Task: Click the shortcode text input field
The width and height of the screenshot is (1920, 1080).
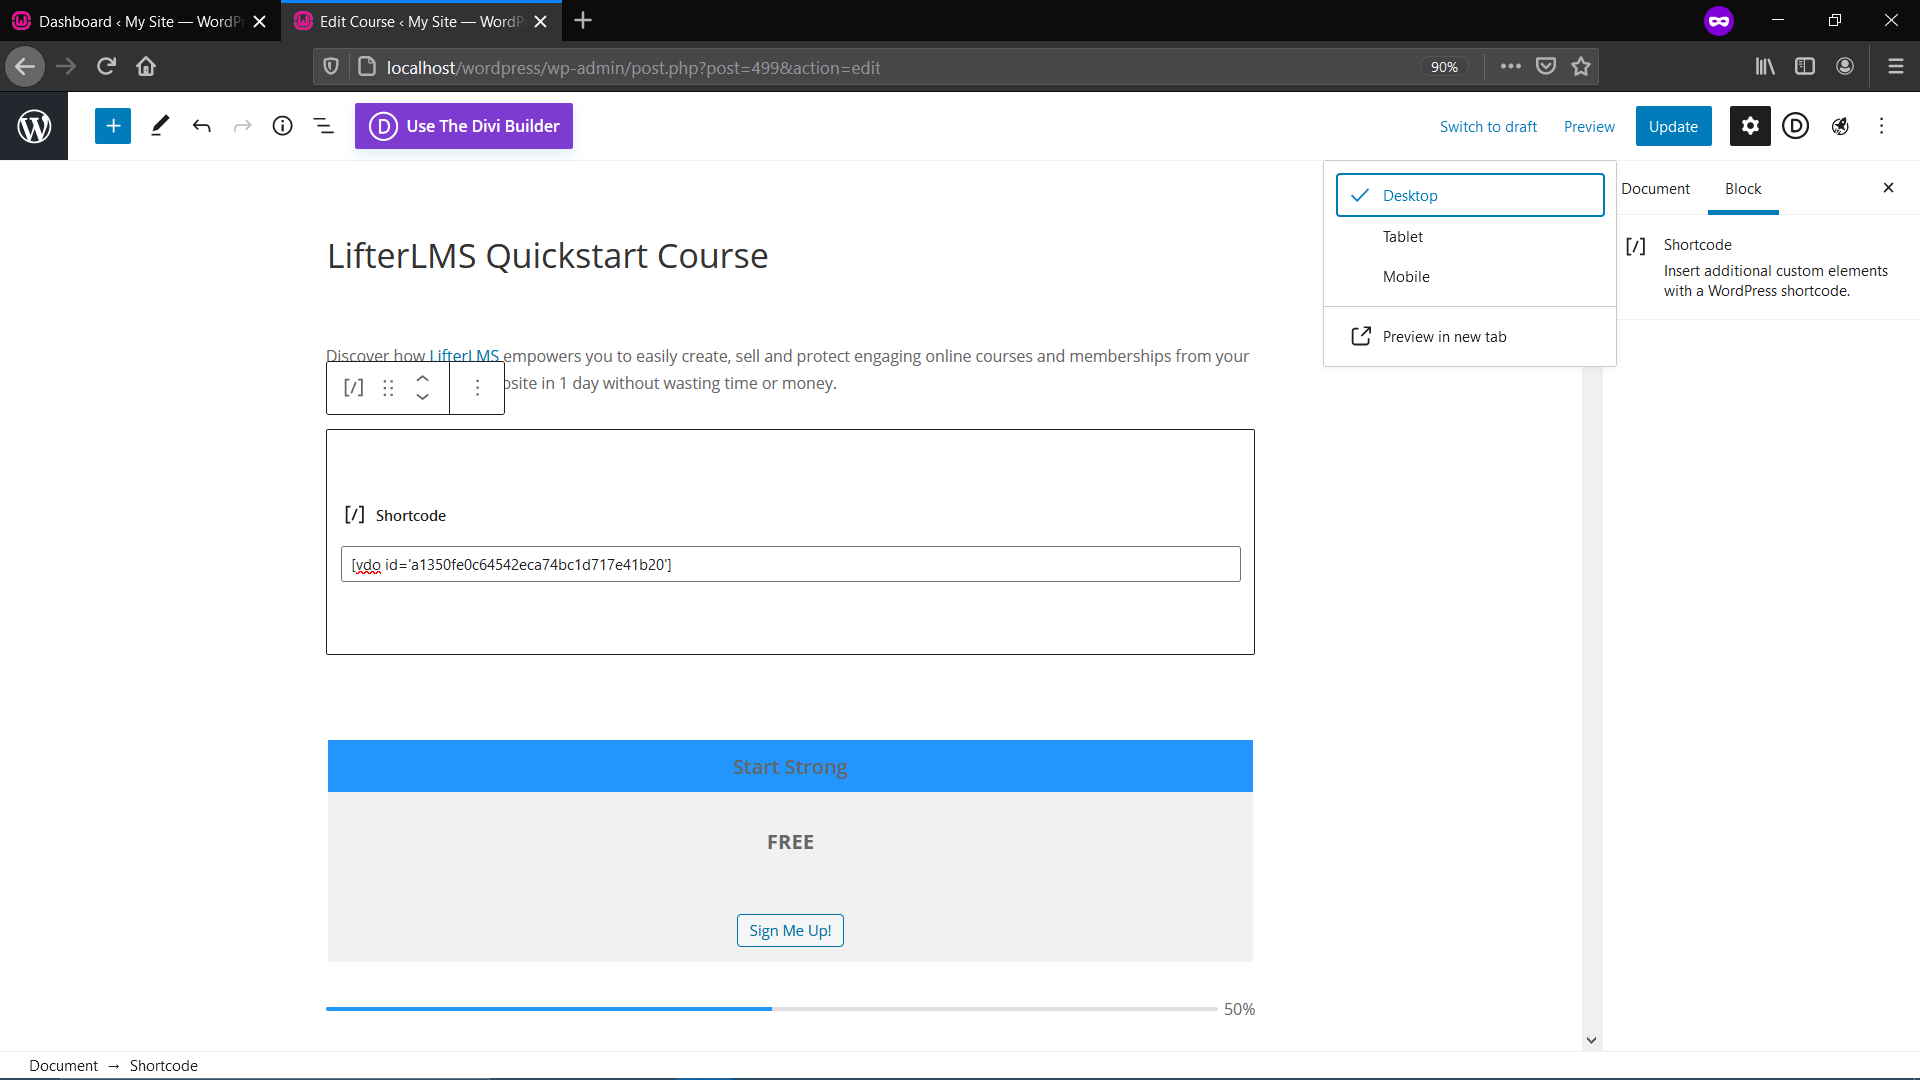Action: coord(790,564)
